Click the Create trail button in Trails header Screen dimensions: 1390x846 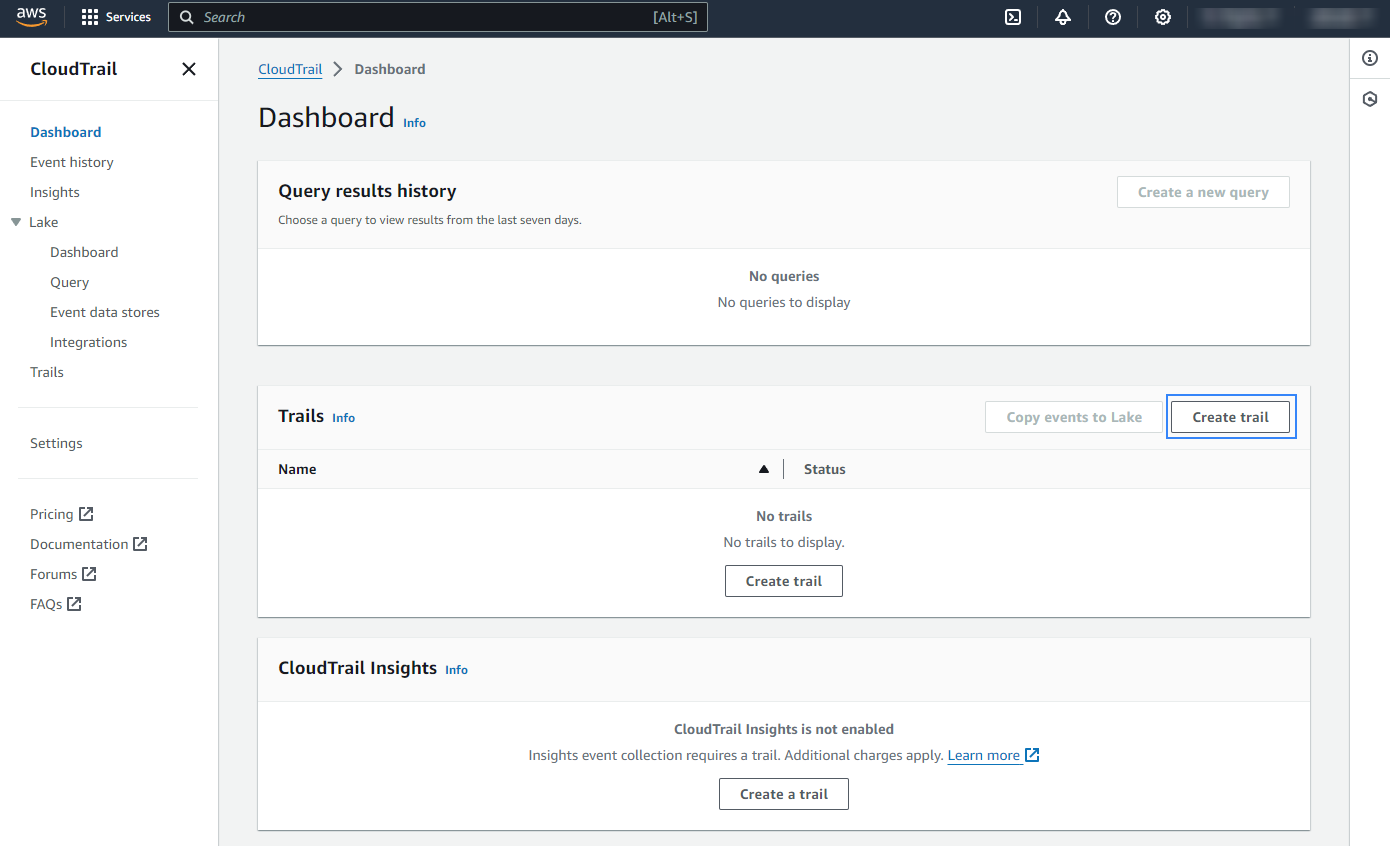(1230, 417)
